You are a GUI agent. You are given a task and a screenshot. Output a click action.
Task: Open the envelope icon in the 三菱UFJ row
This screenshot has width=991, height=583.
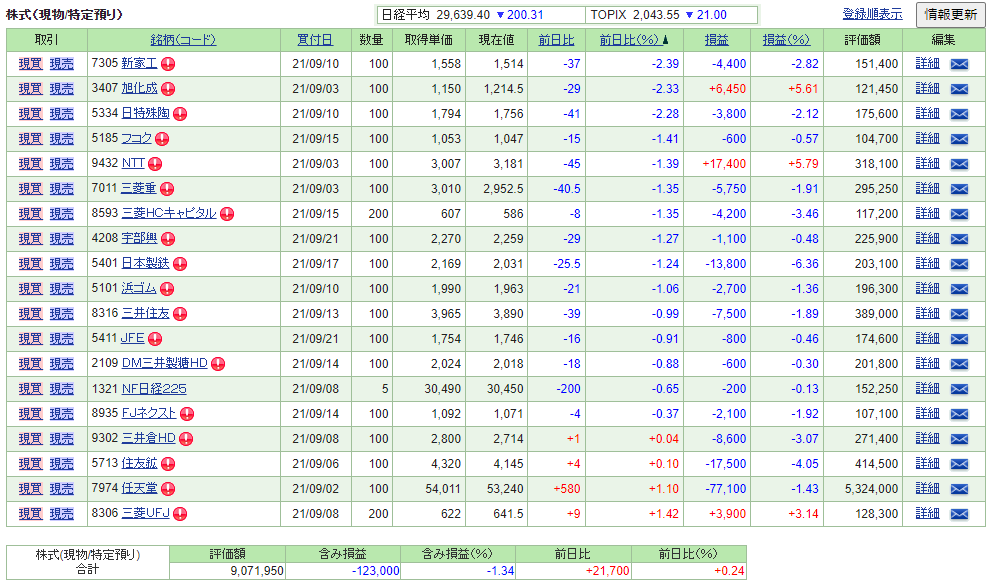(959, 514)
